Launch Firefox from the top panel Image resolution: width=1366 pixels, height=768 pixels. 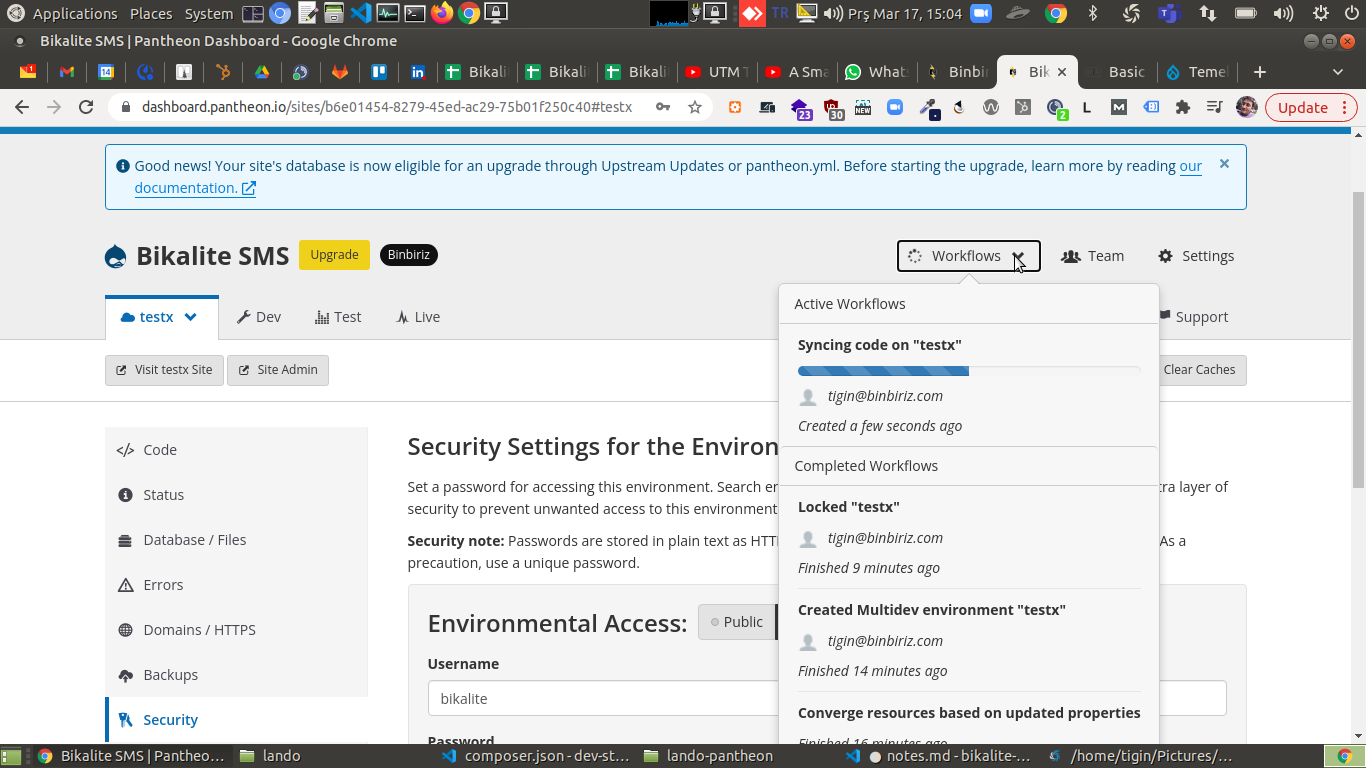click(x=441, y=13)
